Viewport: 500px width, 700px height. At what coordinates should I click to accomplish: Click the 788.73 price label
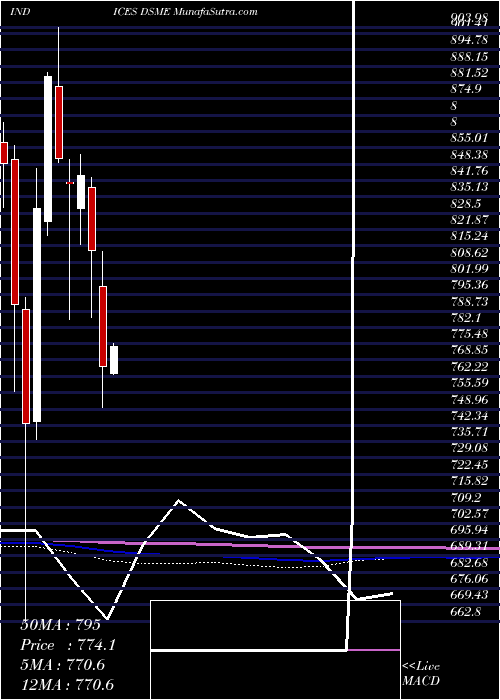pos(469,302)
